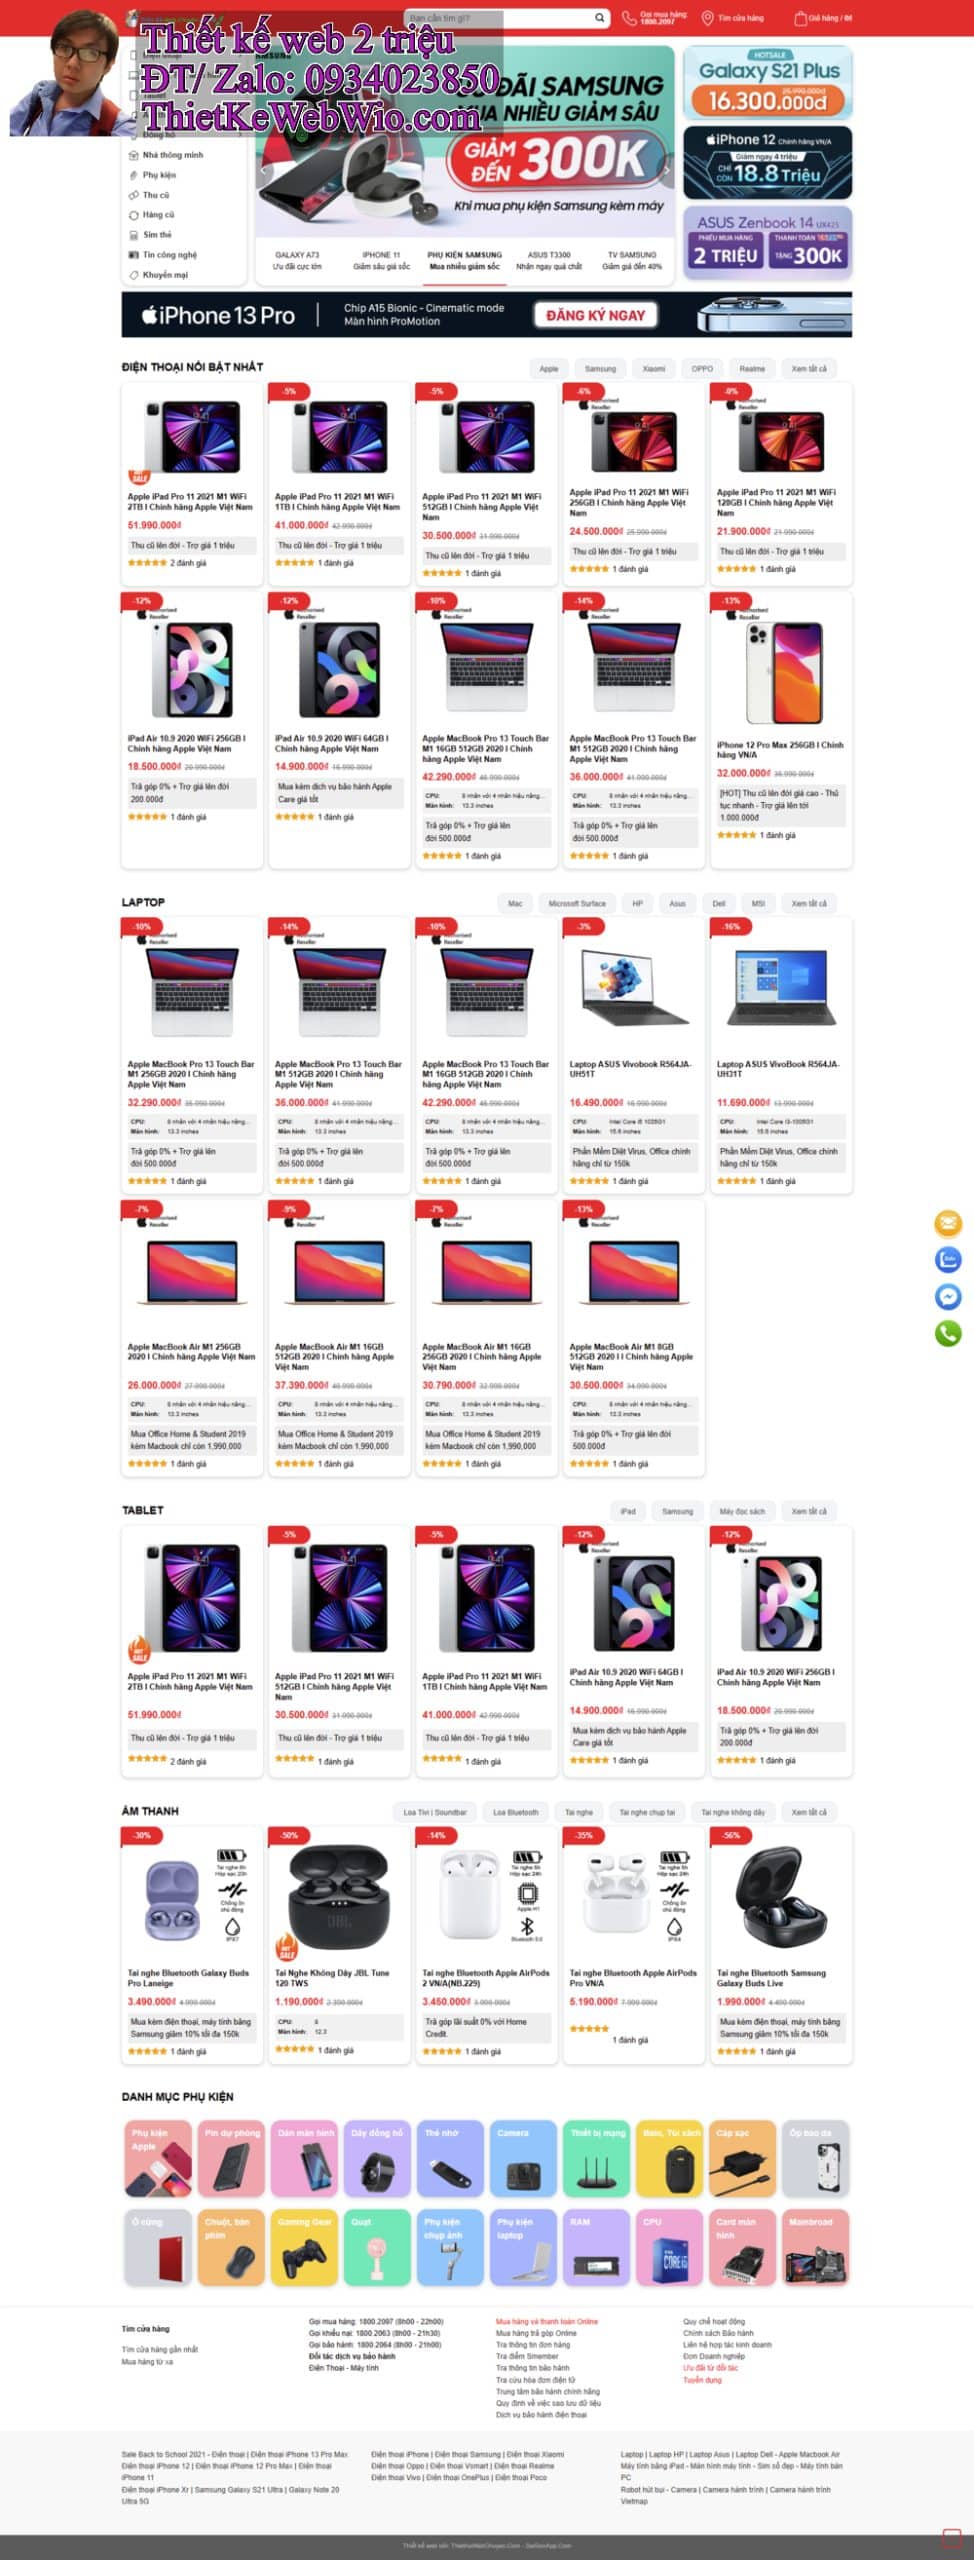Go back with banner carousel left arrow

click(x=263, y=170)
